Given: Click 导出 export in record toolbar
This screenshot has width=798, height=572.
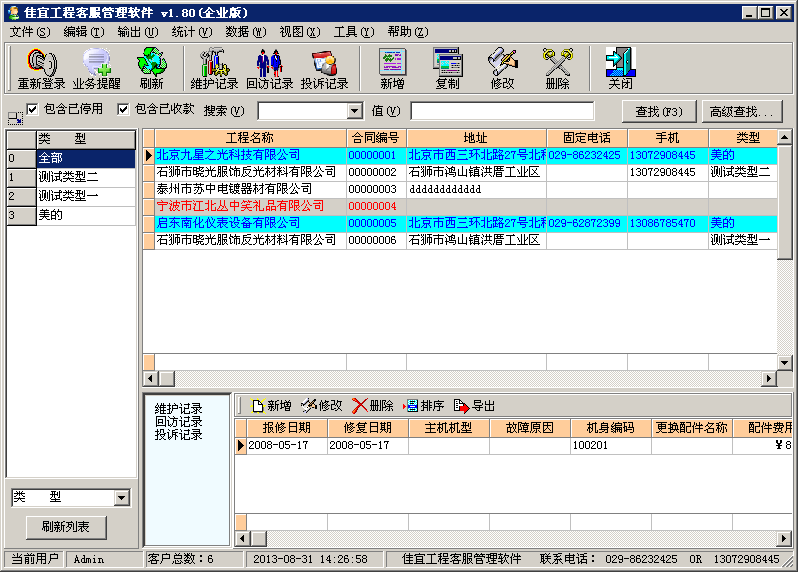Looking at the screenshot, I should click(474, 406).
